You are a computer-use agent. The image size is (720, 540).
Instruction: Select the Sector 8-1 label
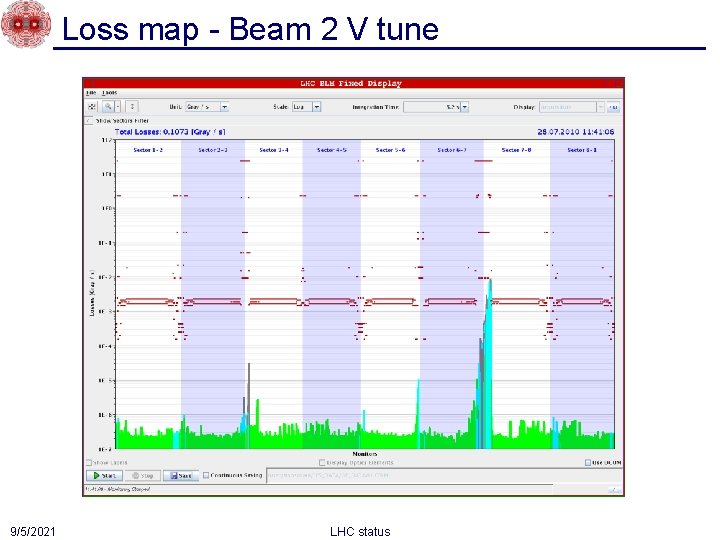582,150
